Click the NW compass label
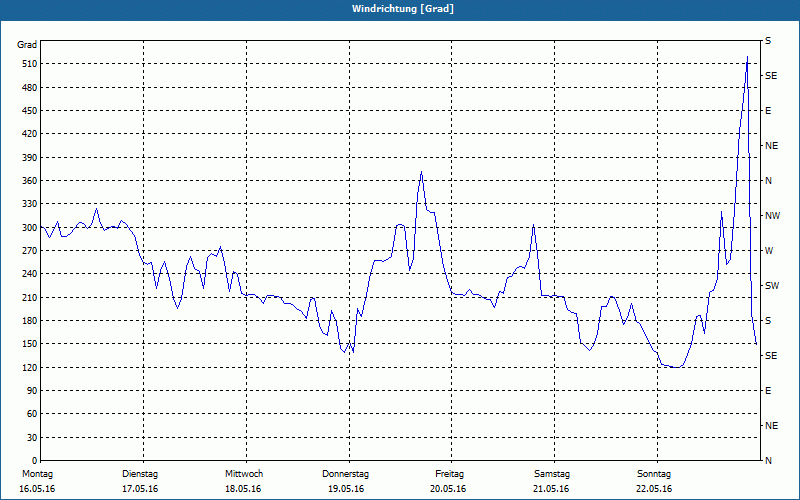800x500 pixels. 772,216
